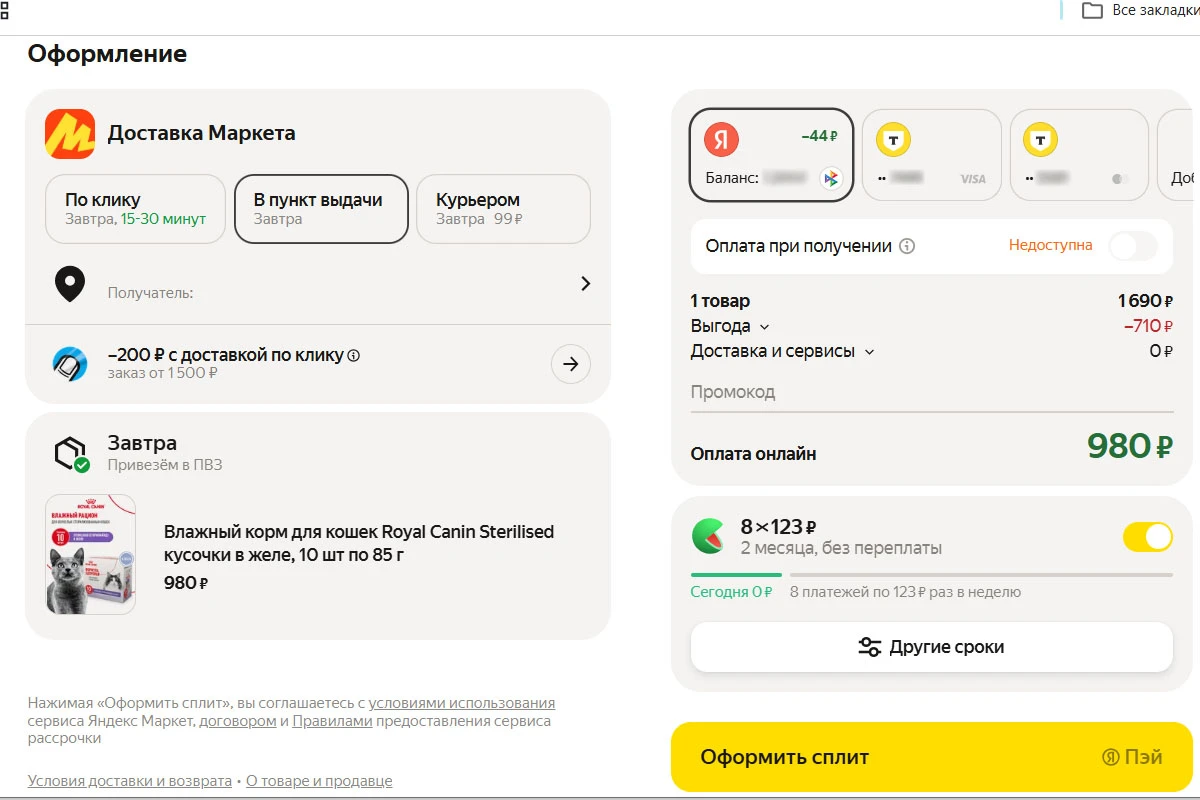1200x800 pixels.
Task: Click the Royal Canin Sterilised product title
Action: pos(359,543)
